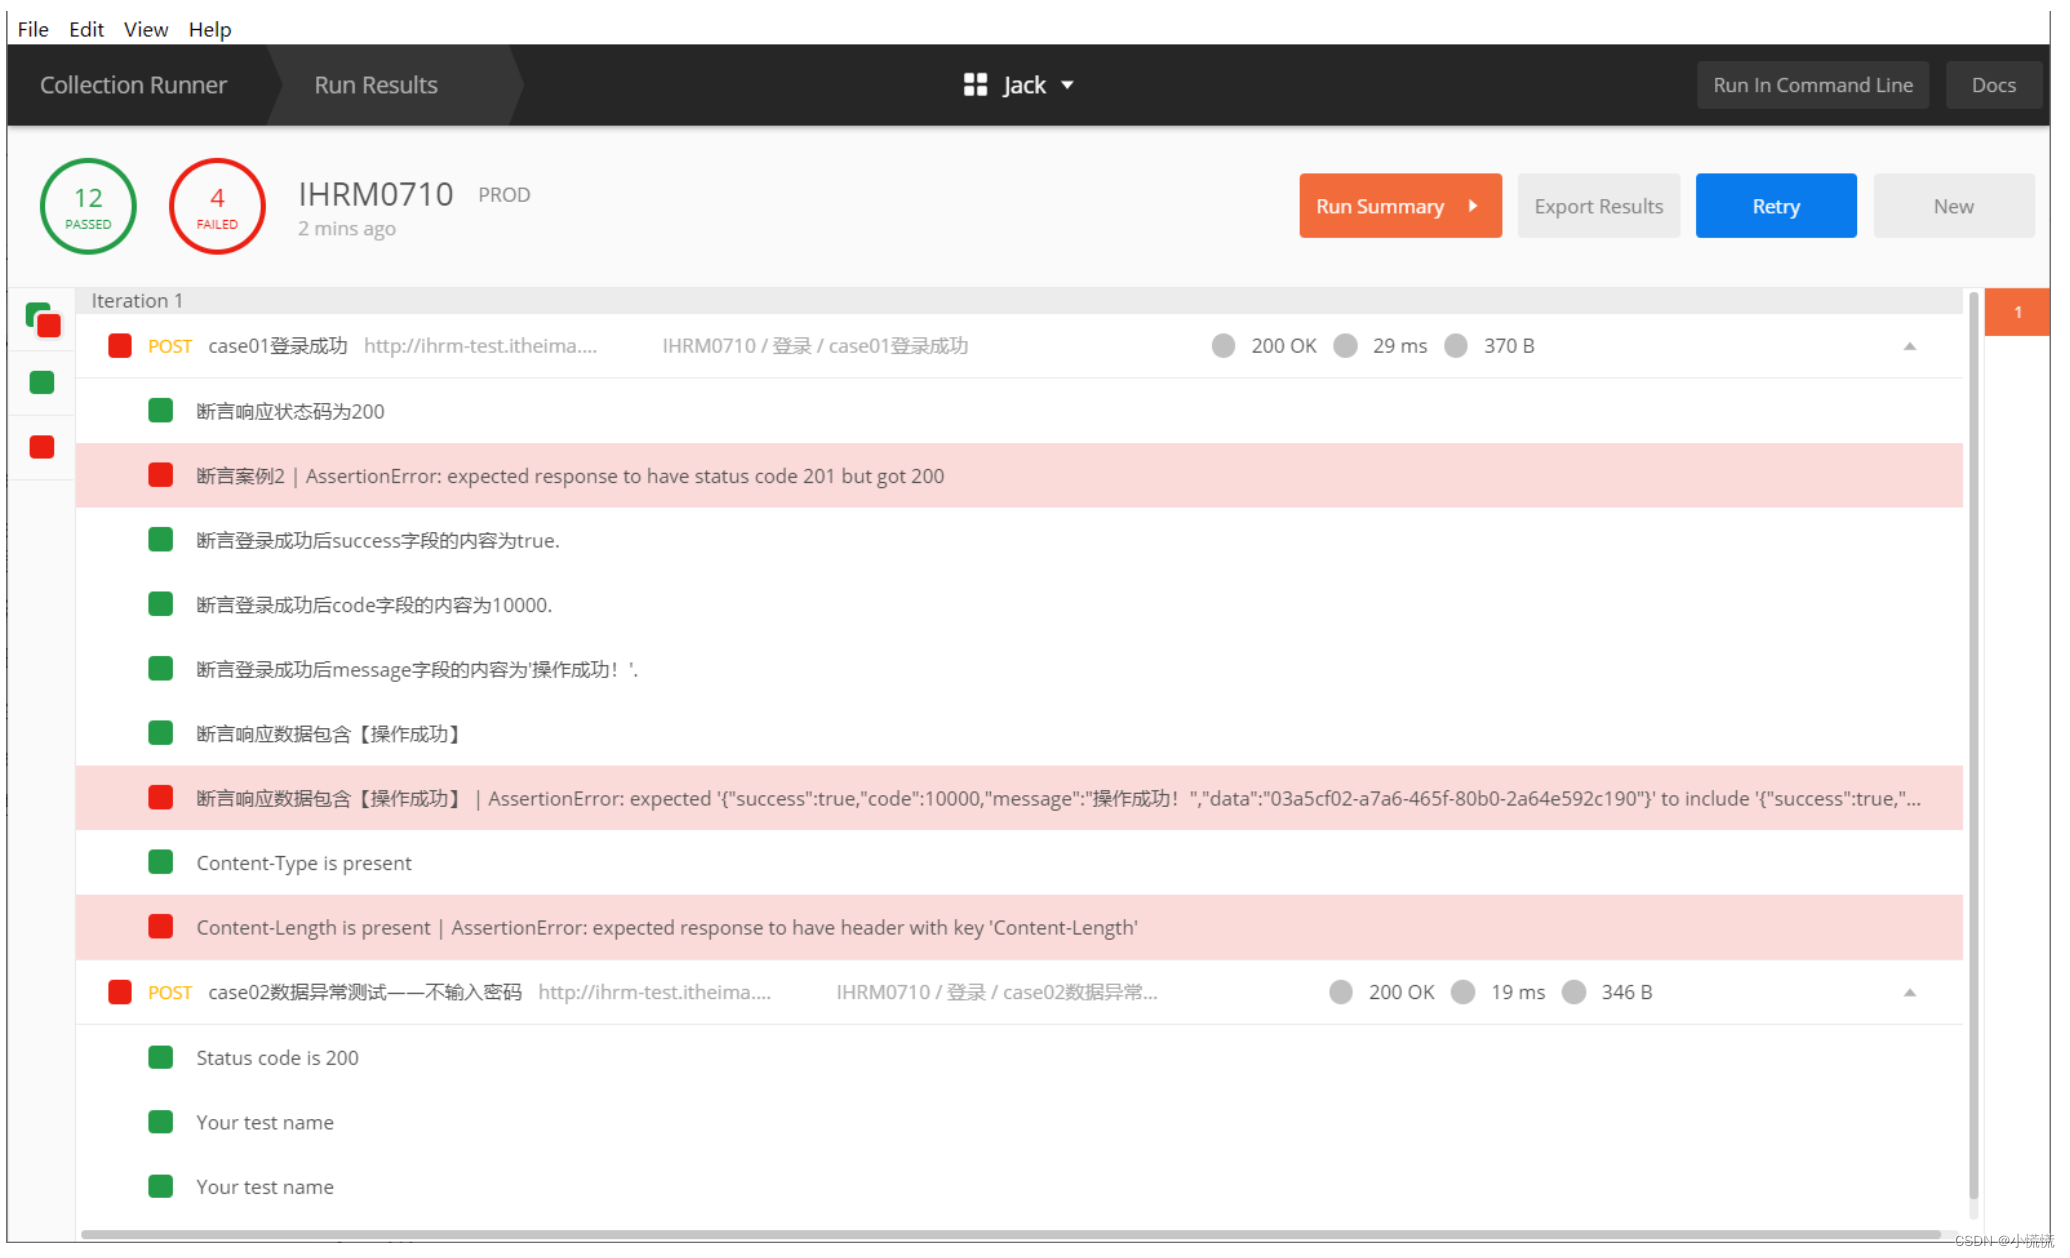The height and width of the screenshot is (1258, 2070).
Task: Click red status icon of case01 request
Action: [x=120, y=346]
